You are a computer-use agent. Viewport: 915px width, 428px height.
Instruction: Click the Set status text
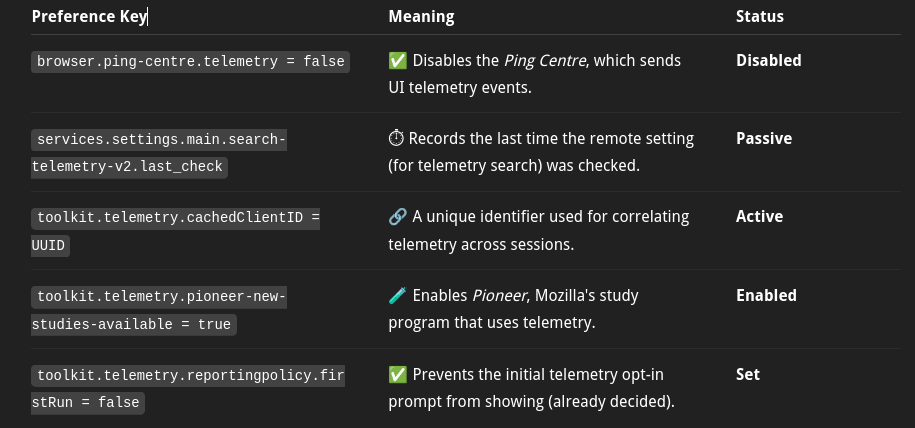pyautogui.click(x=748, y=374)
